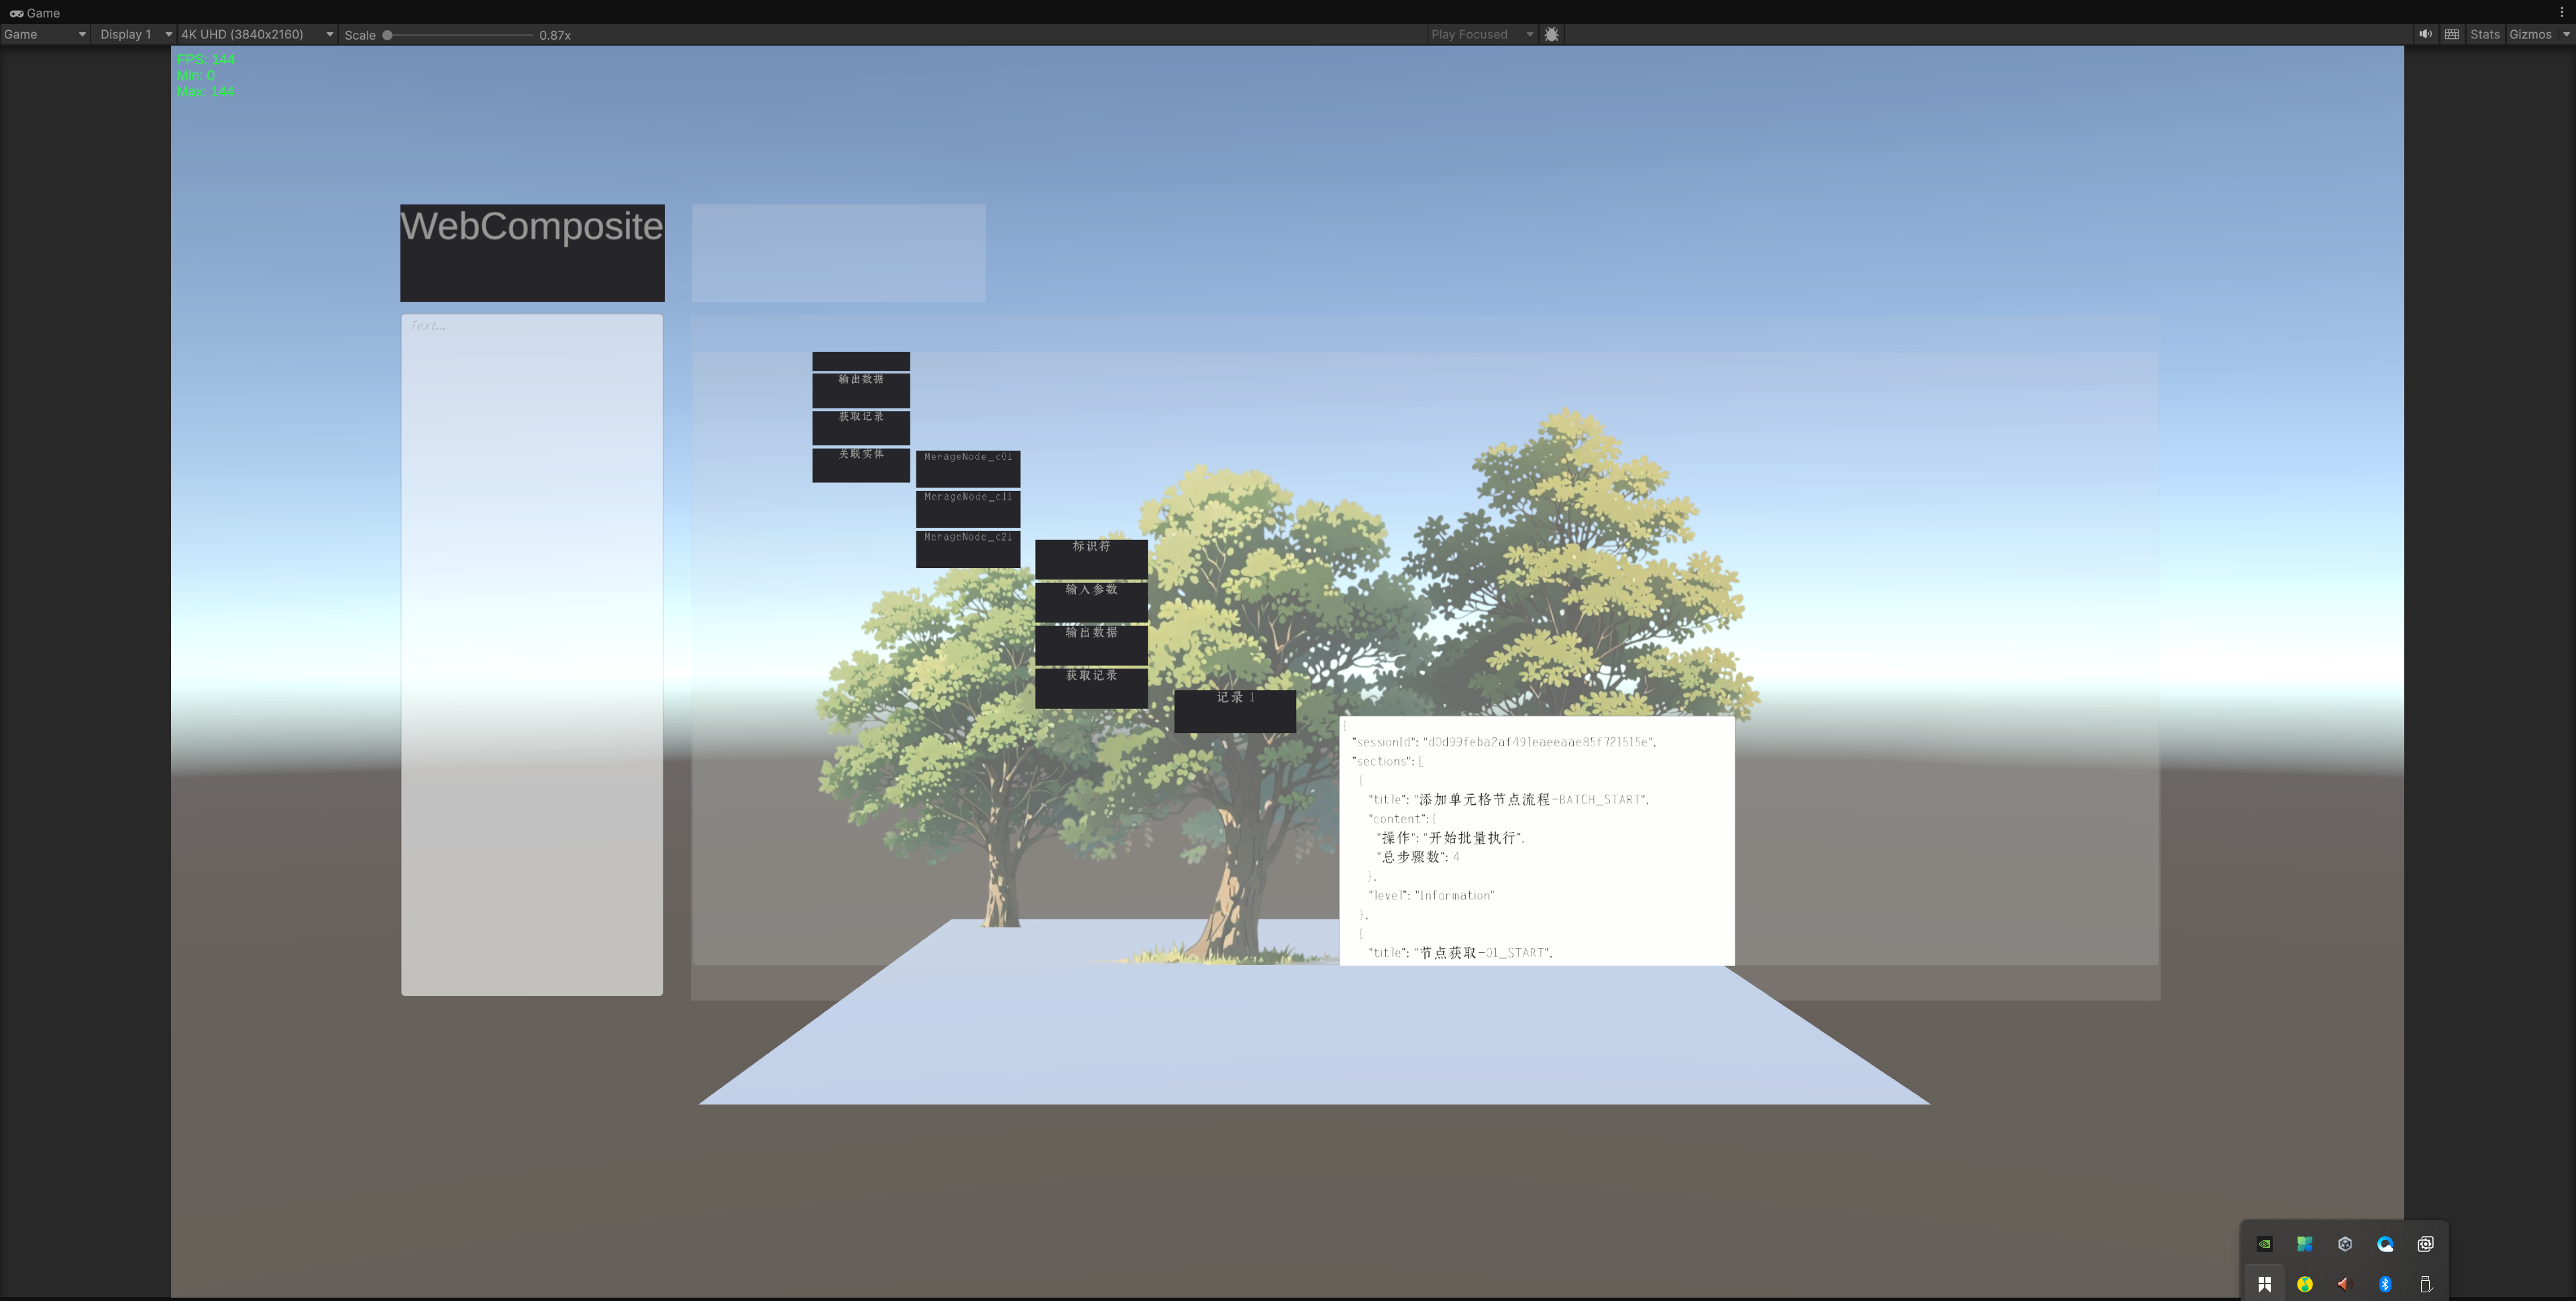Toggle the keyboard shortcuts icon
The height and width of the screenshot is (1301, 2576).
click(x=2452, y=34)
